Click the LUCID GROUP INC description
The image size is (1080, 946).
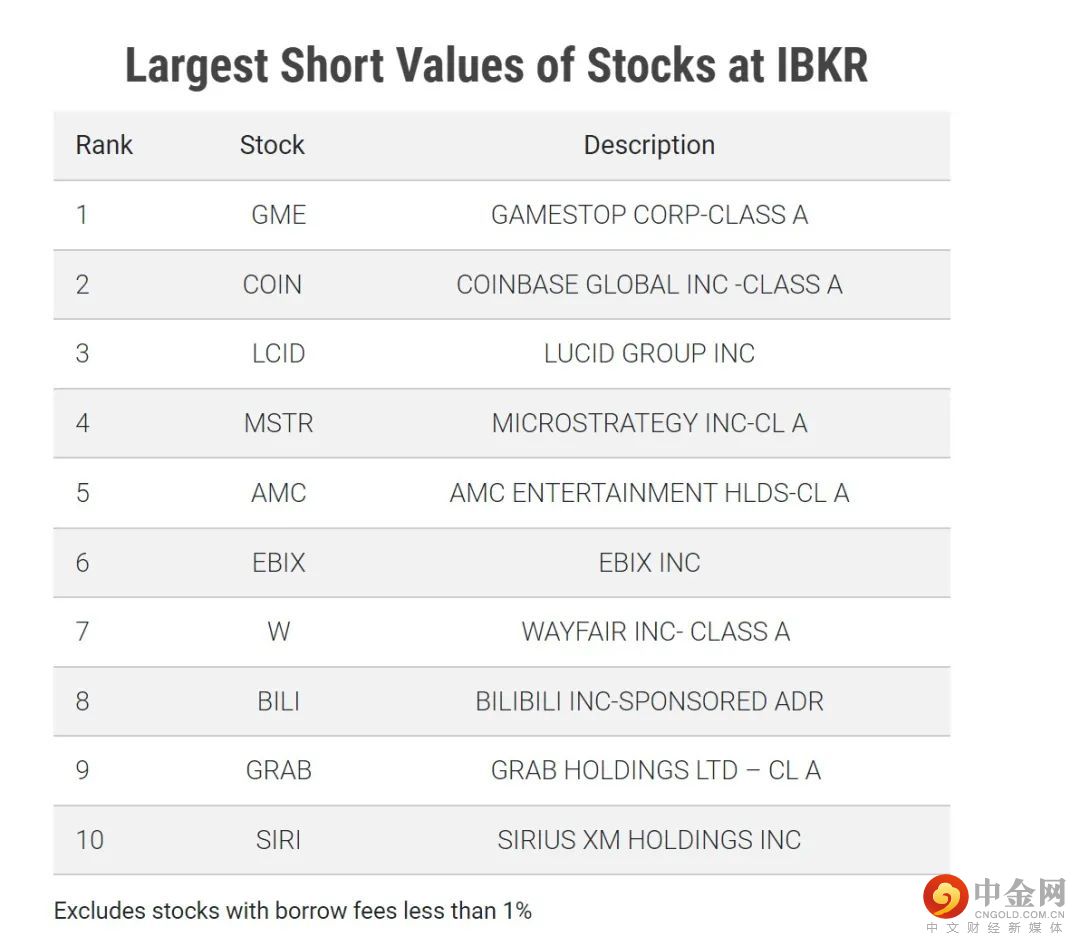(x=649, y=353)
